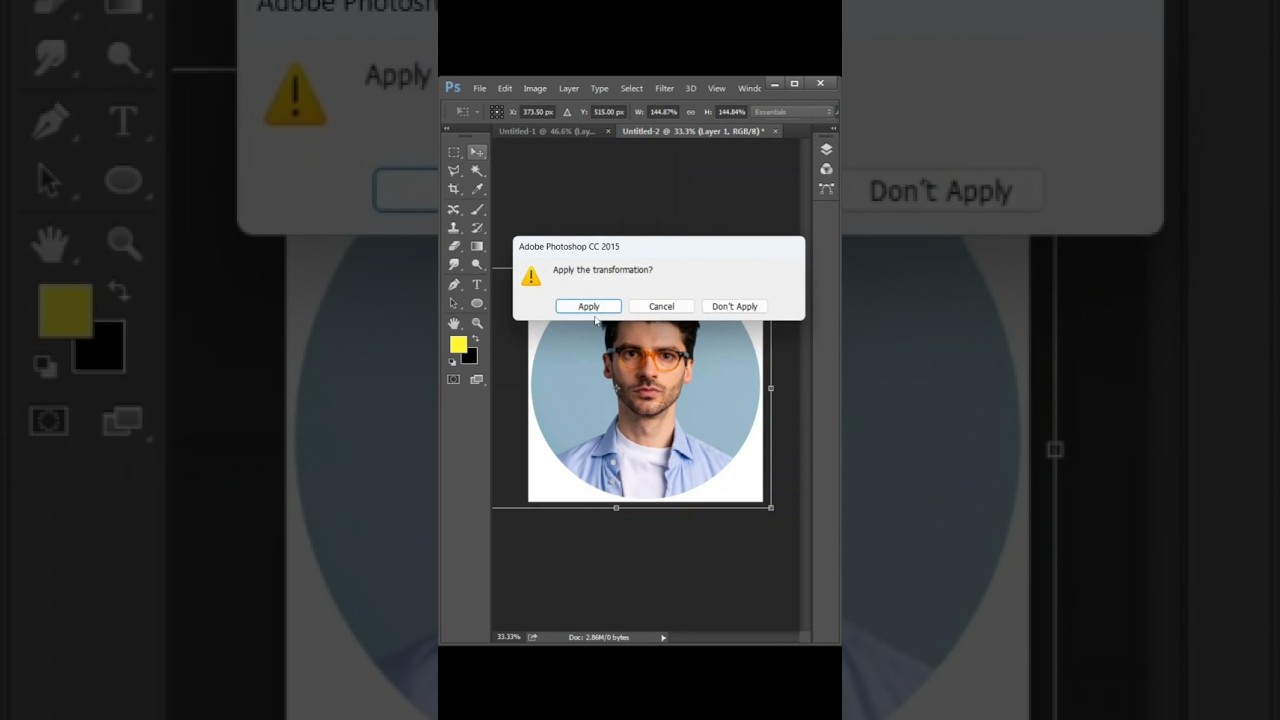Open the Filter menu
The image size is (1280, 720).
(665, 88)
